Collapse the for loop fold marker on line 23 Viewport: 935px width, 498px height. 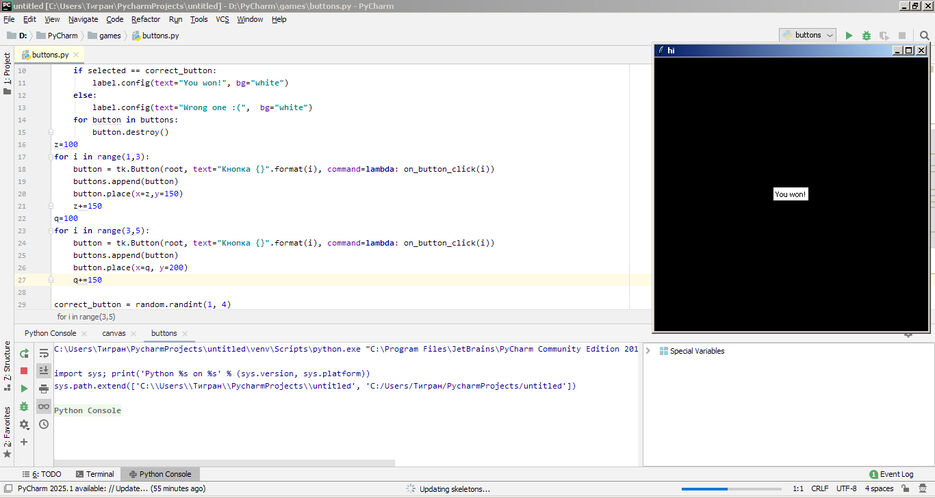coord(51,231)
